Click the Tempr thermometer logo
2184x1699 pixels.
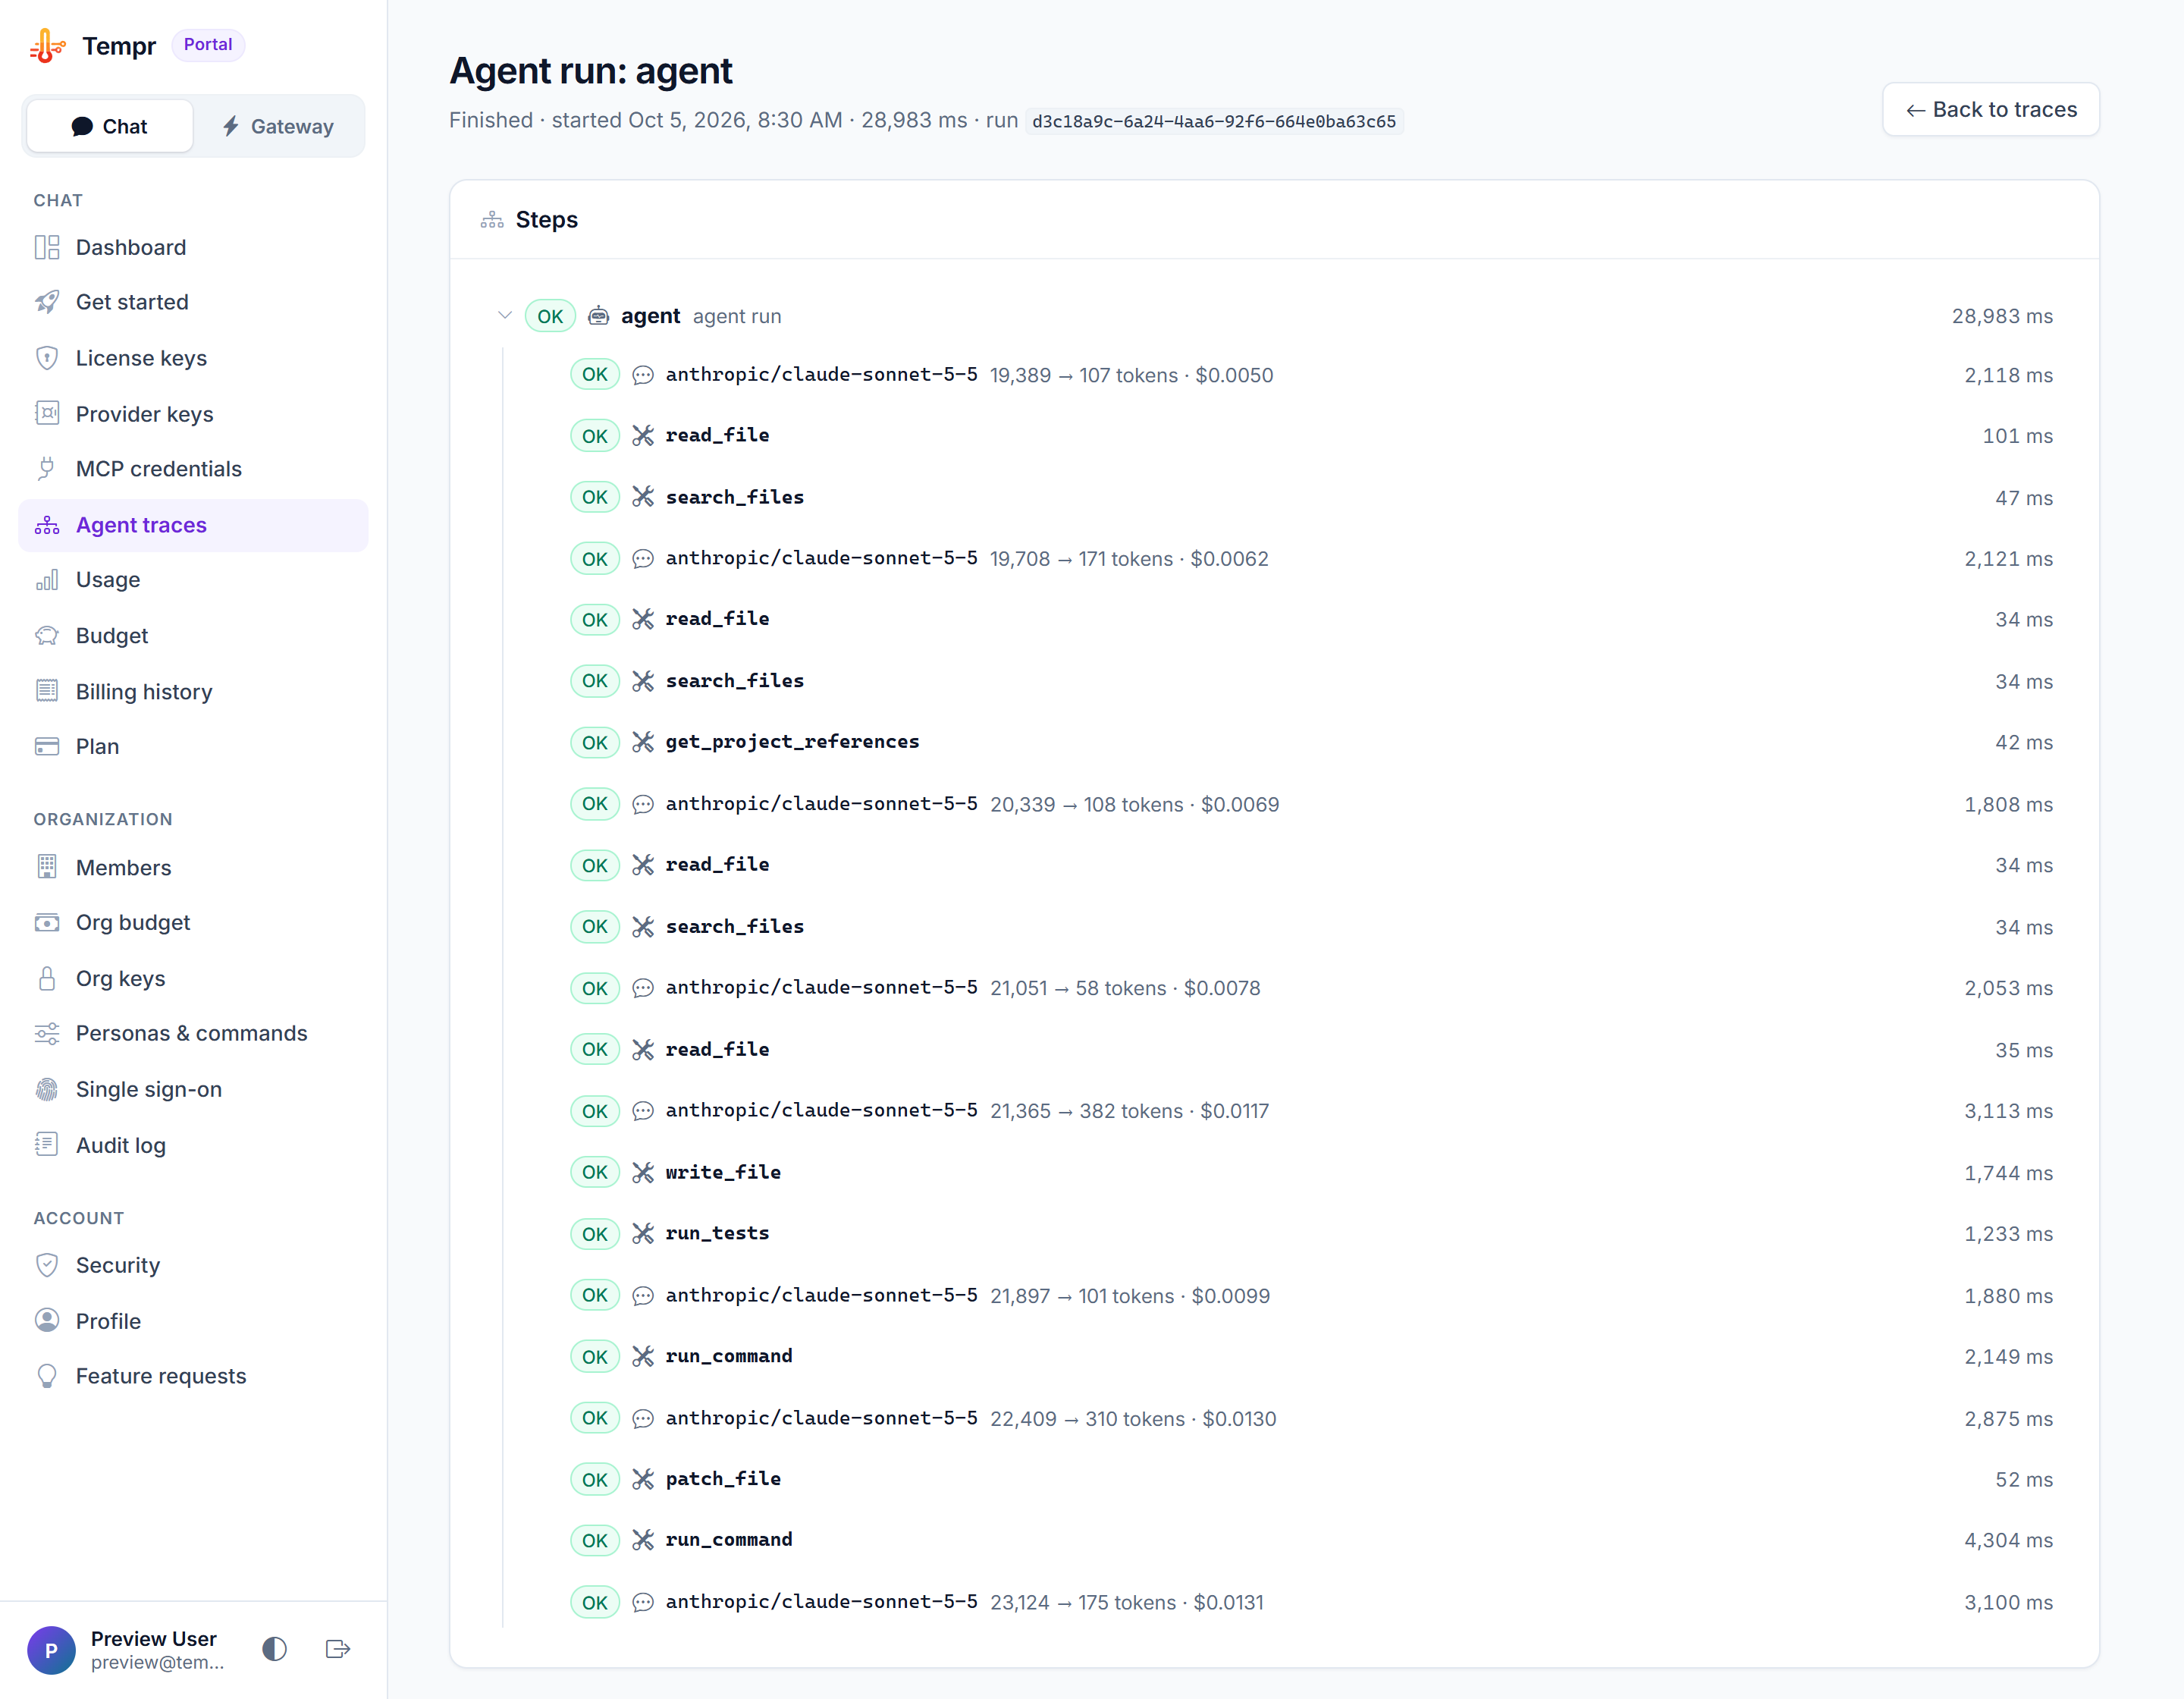click(x=47, y=46)
